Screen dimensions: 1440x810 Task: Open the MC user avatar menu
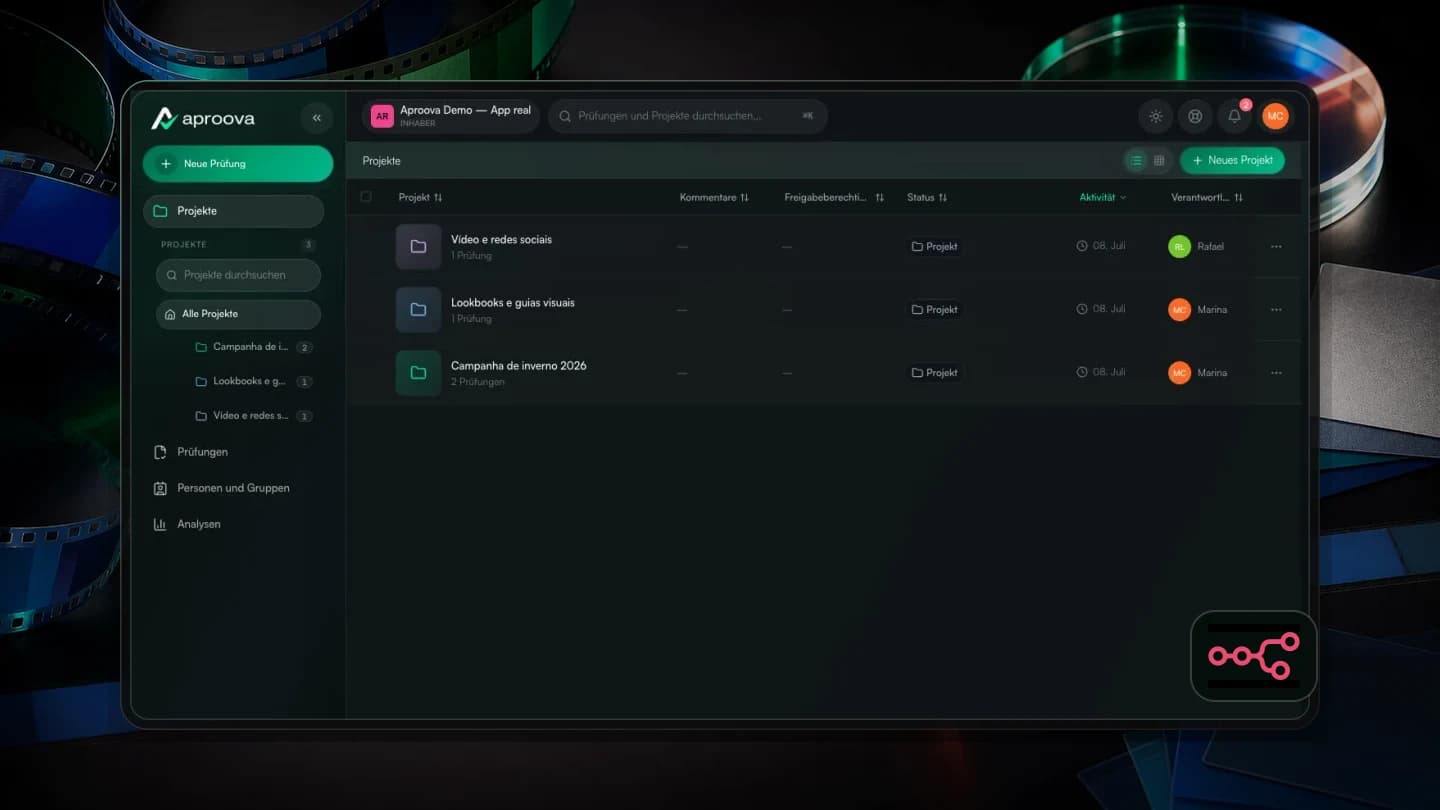tap(1275, 116)
